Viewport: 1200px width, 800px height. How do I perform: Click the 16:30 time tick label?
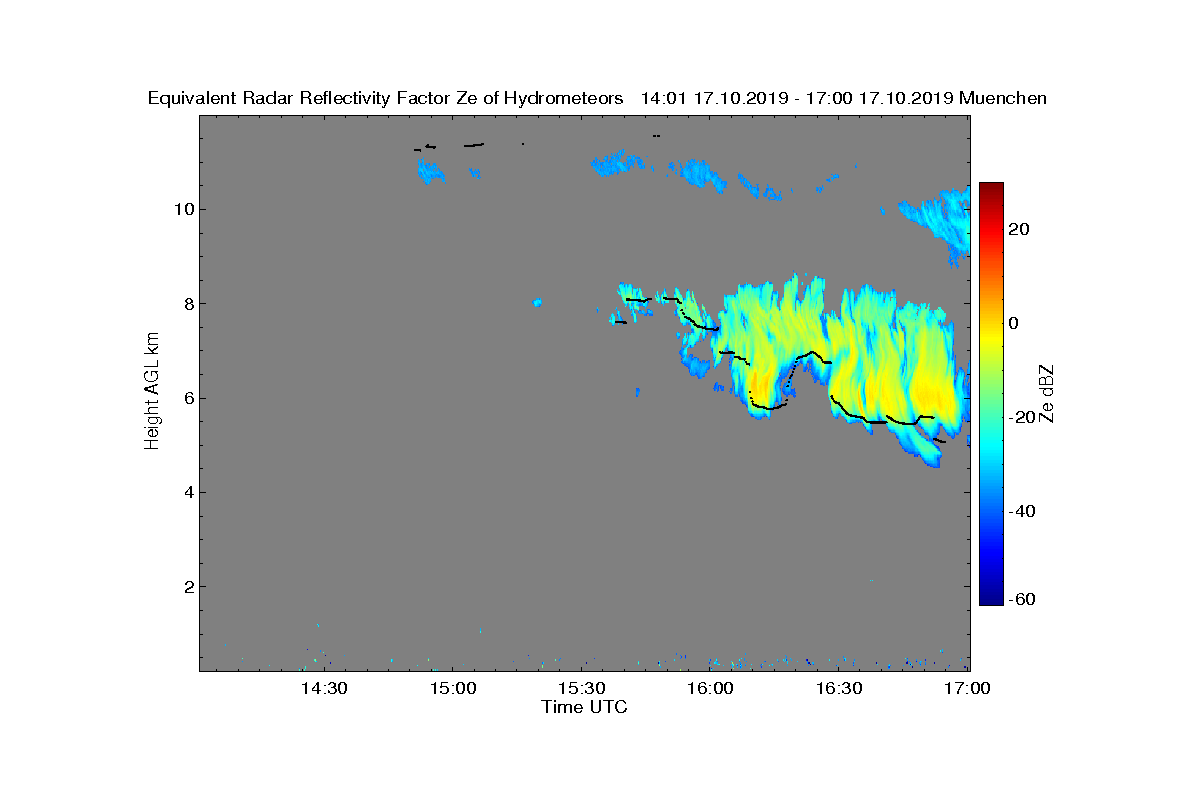tap(840, 688)
